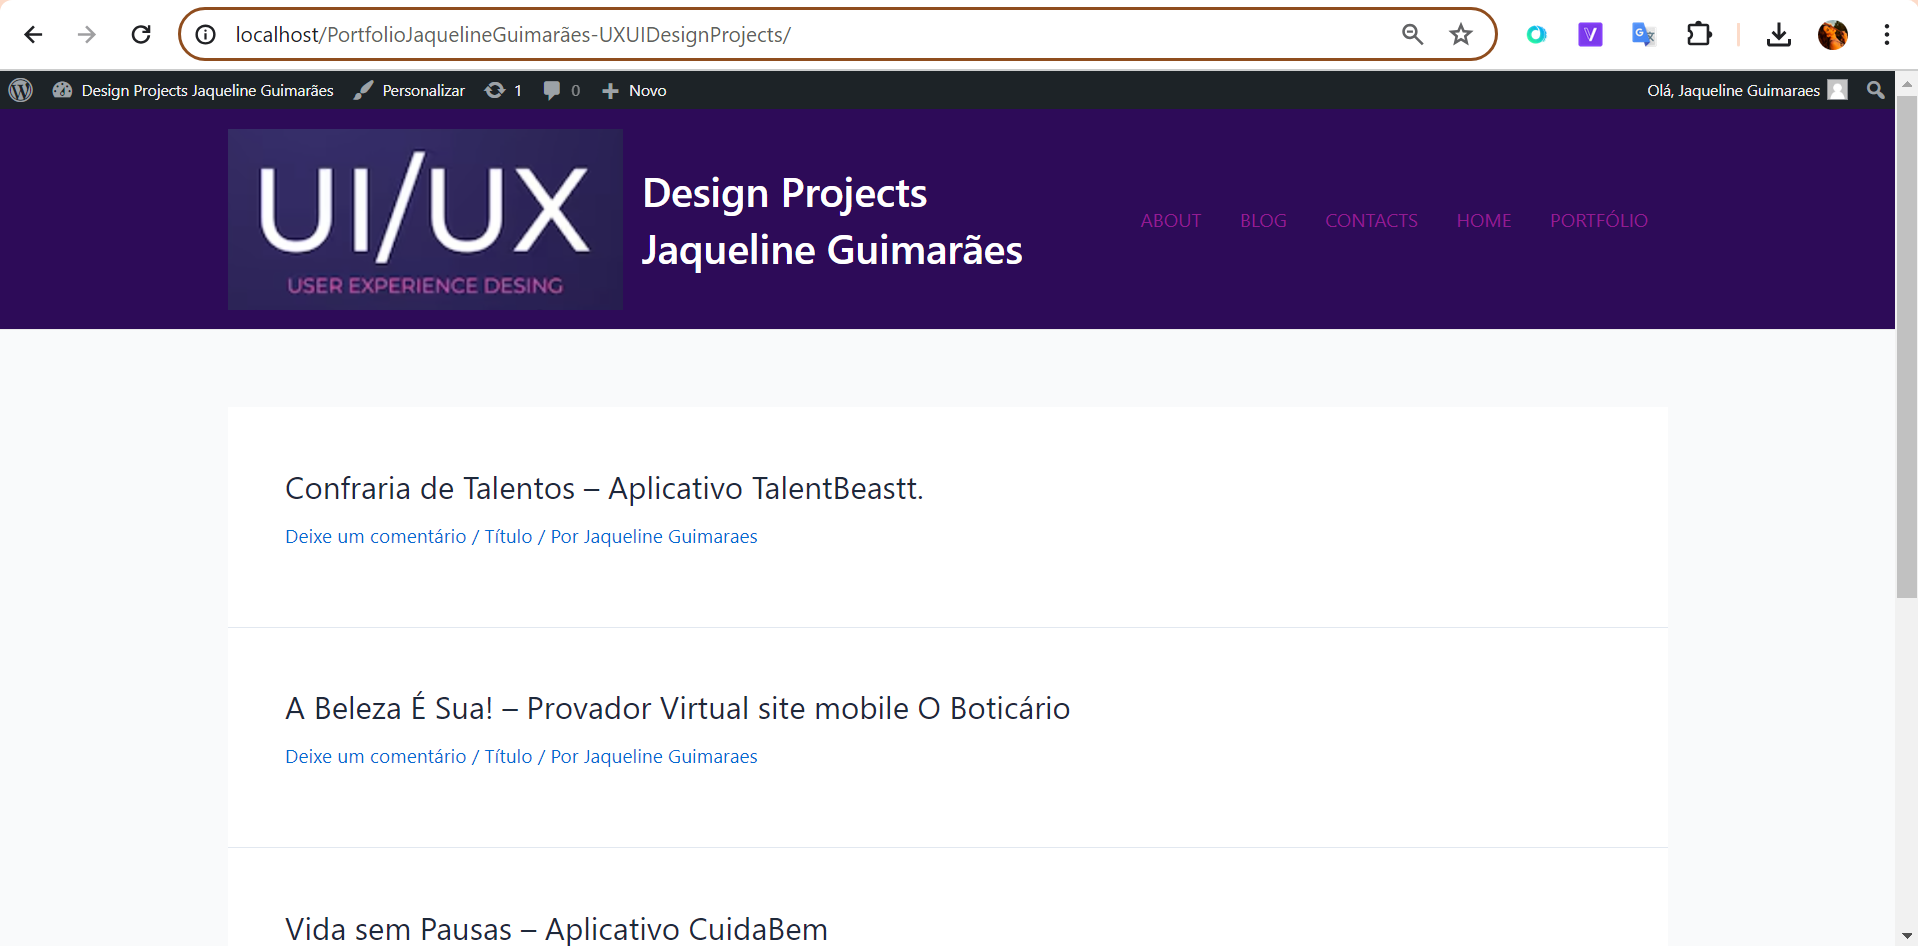Click the scrollbar up arrow
1918x946 pixels.
tap(1907, 84)
